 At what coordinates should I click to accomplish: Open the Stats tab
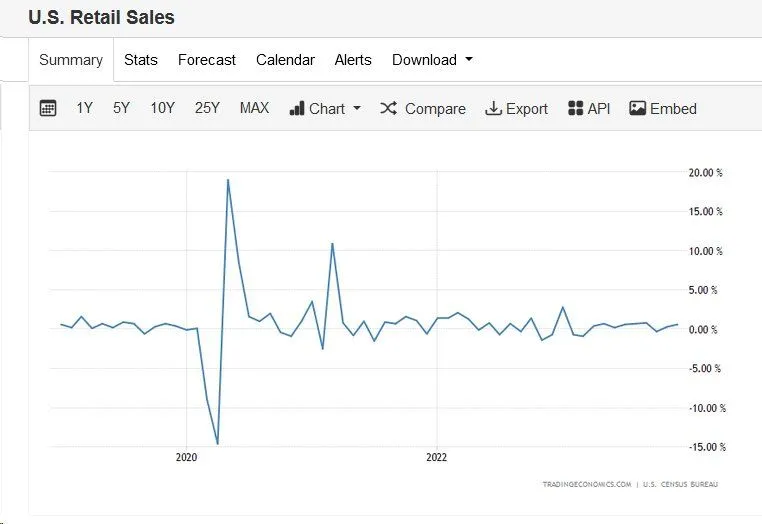click(141, 60)
